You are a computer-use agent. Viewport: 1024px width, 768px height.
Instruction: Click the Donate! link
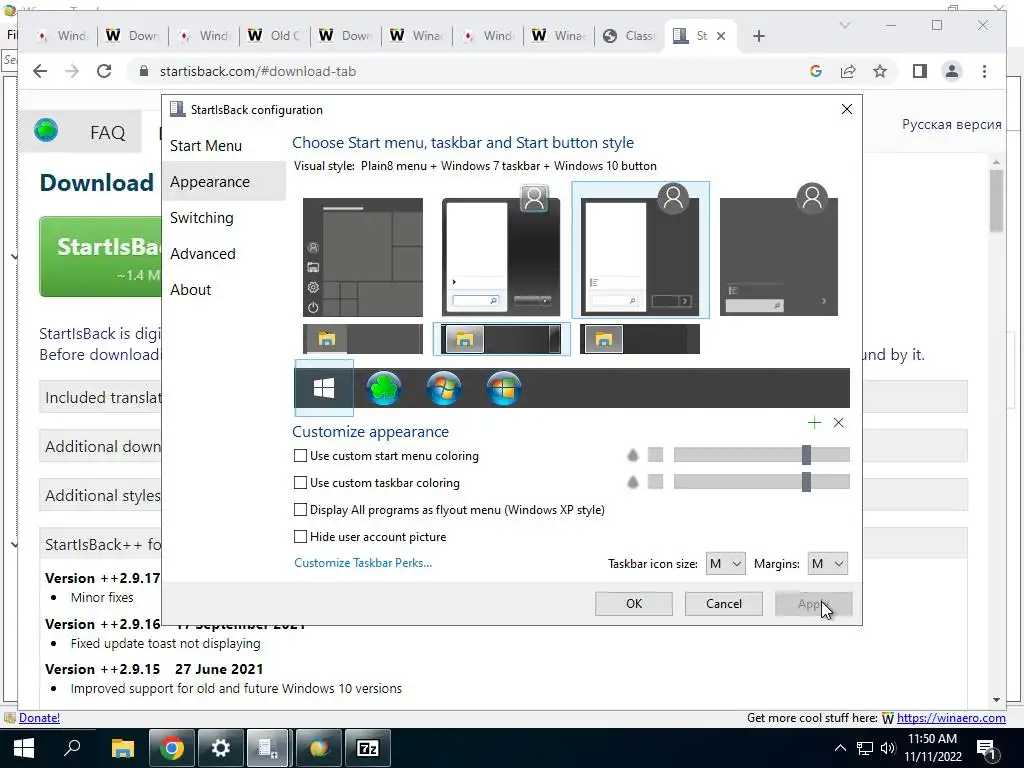[x=39, y=718]
